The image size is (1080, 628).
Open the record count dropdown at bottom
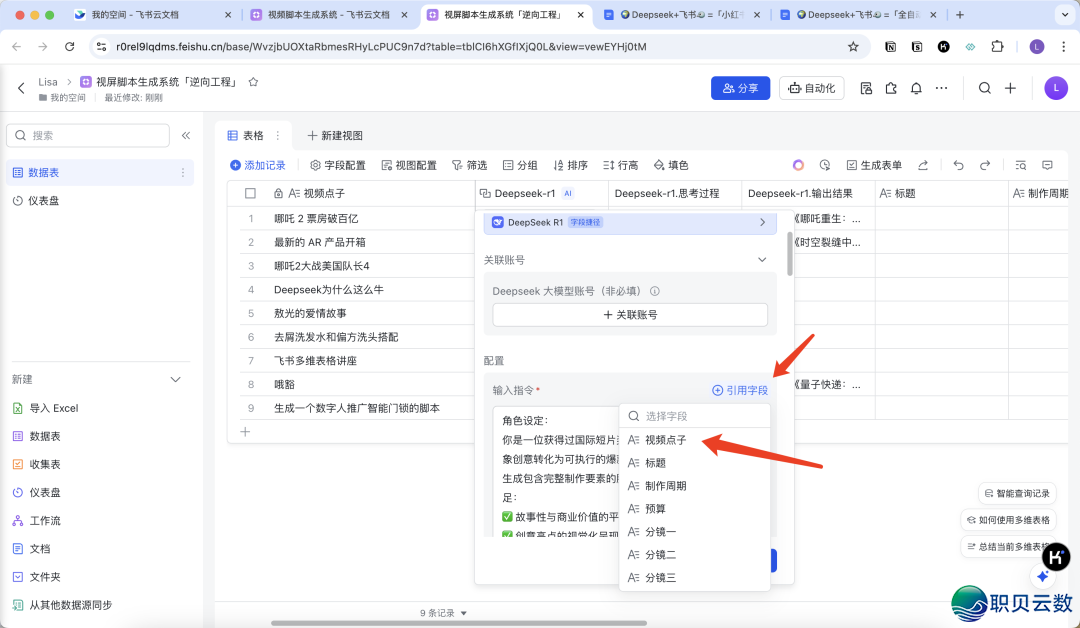[x=443, y=613]
